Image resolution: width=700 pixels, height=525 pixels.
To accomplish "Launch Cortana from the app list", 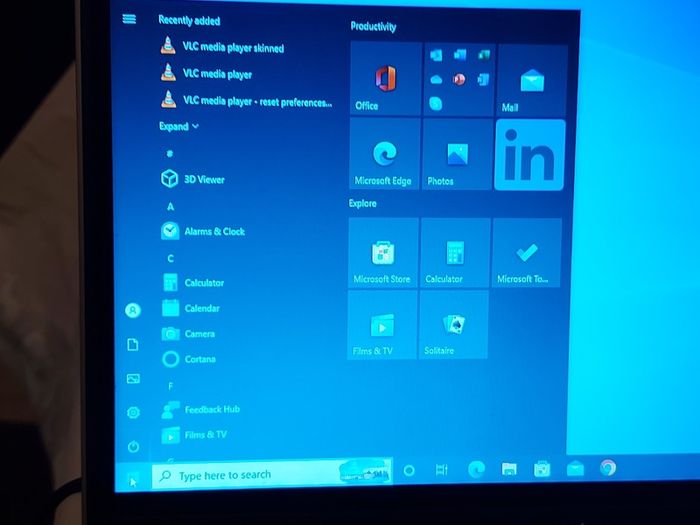I will pos(189,359).
